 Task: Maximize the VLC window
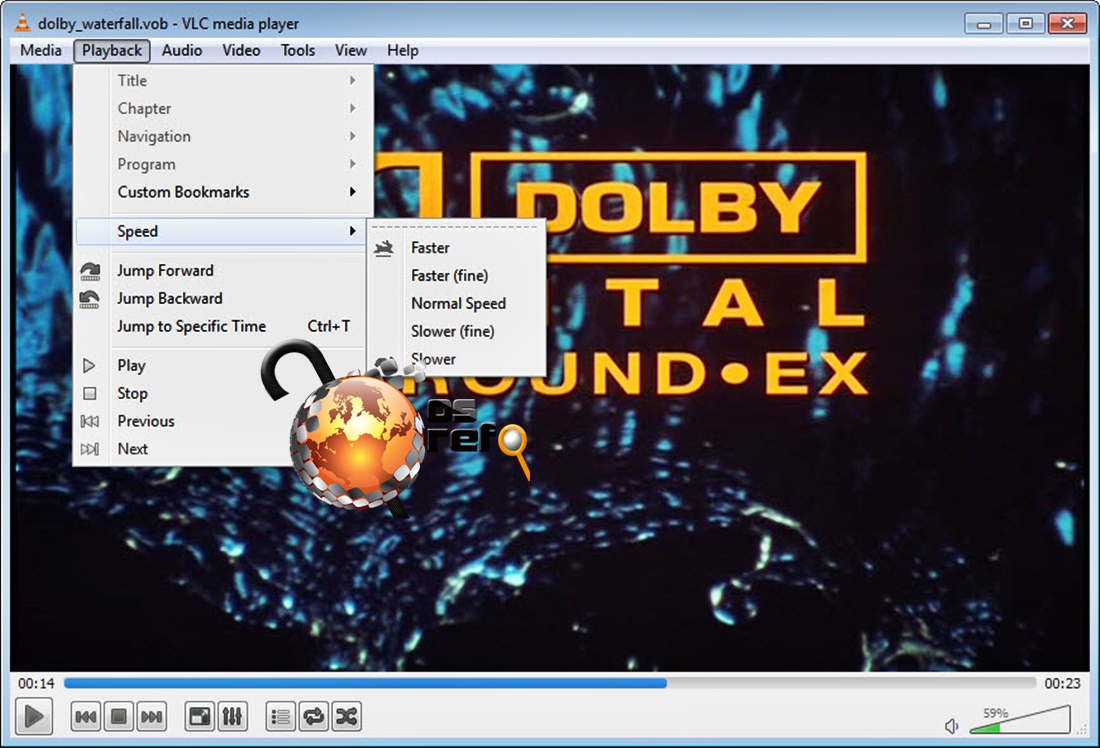[1025, 24]
